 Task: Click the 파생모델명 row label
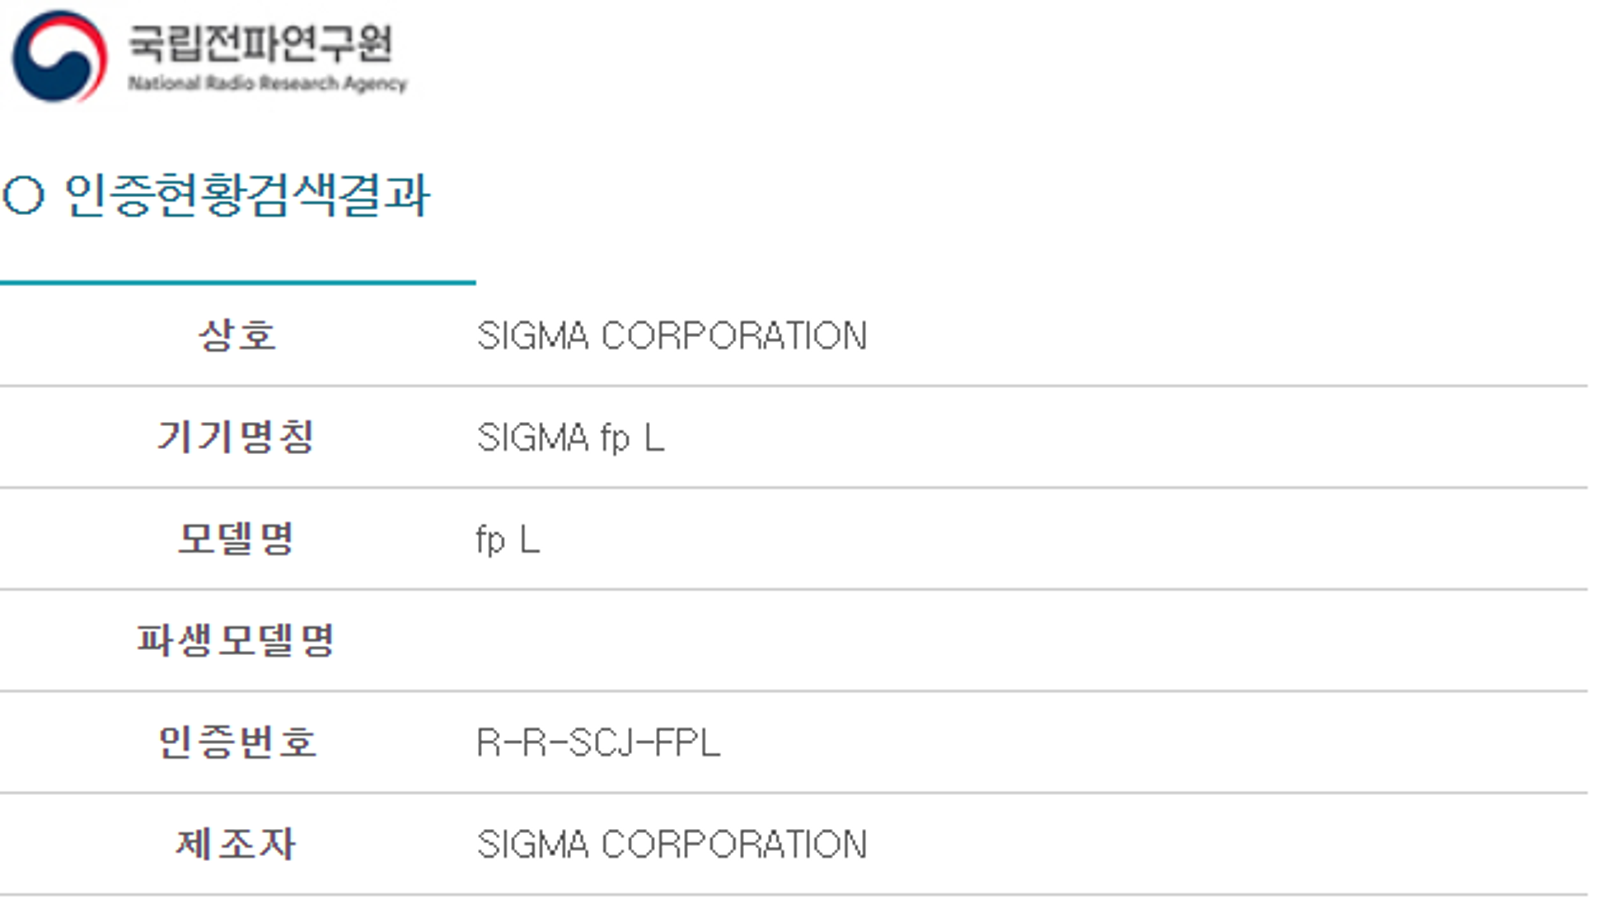click(x=237, y=640)
